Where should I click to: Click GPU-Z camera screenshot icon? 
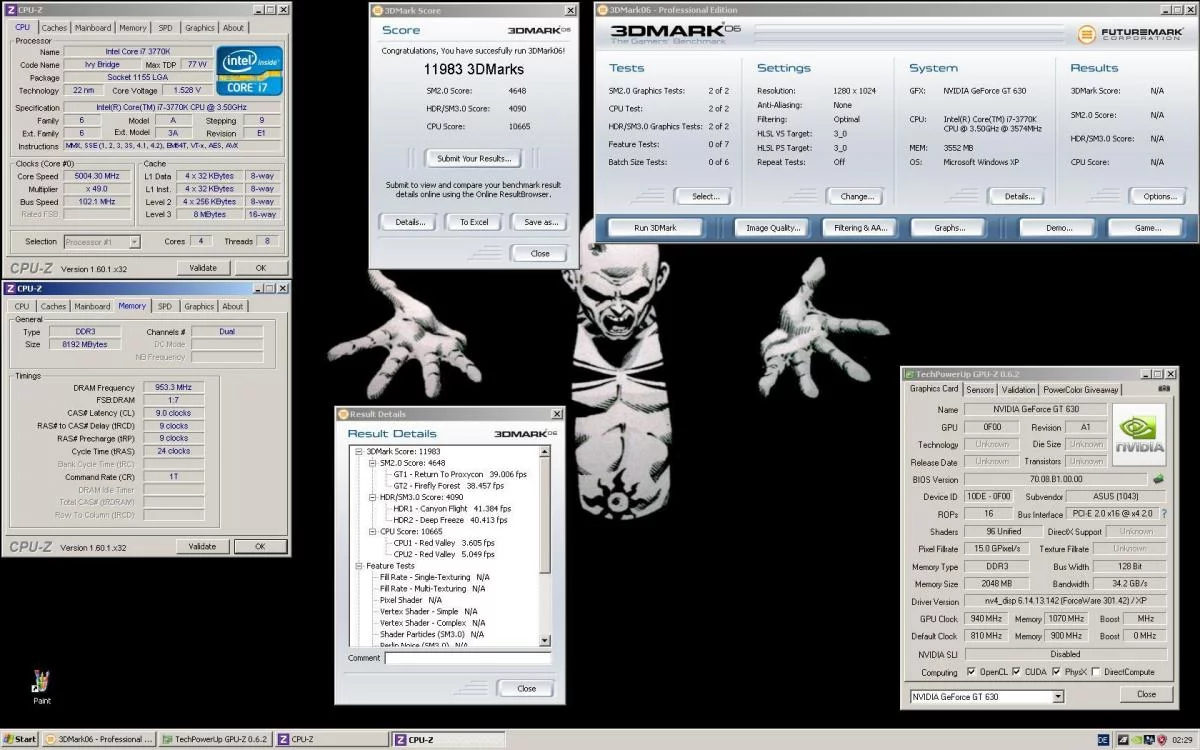tap(1163, 389)
